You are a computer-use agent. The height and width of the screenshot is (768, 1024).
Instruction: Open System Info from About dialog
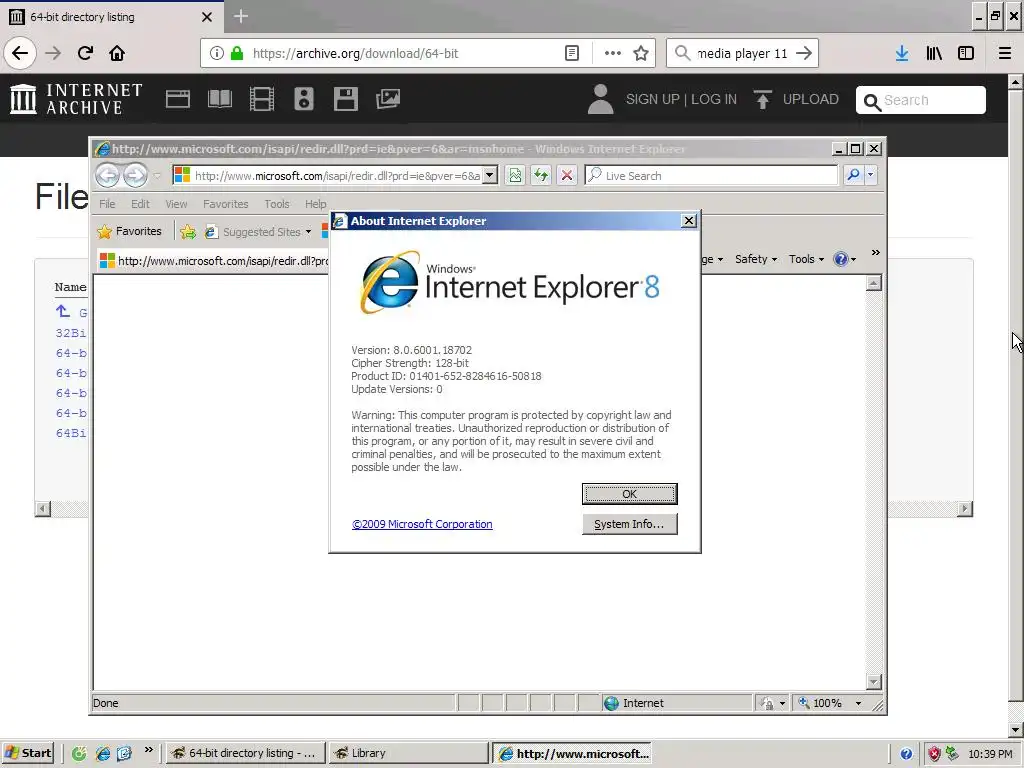[x=629, y=524]
